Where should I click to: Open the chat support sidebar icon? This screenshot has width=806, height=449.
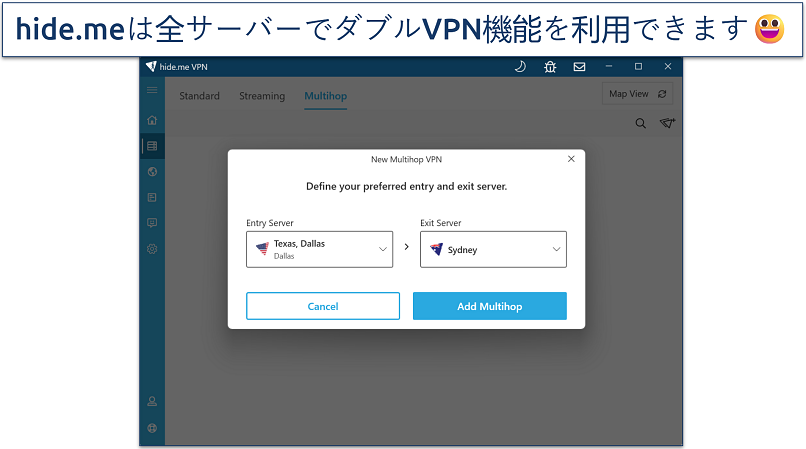pos(152,223)
